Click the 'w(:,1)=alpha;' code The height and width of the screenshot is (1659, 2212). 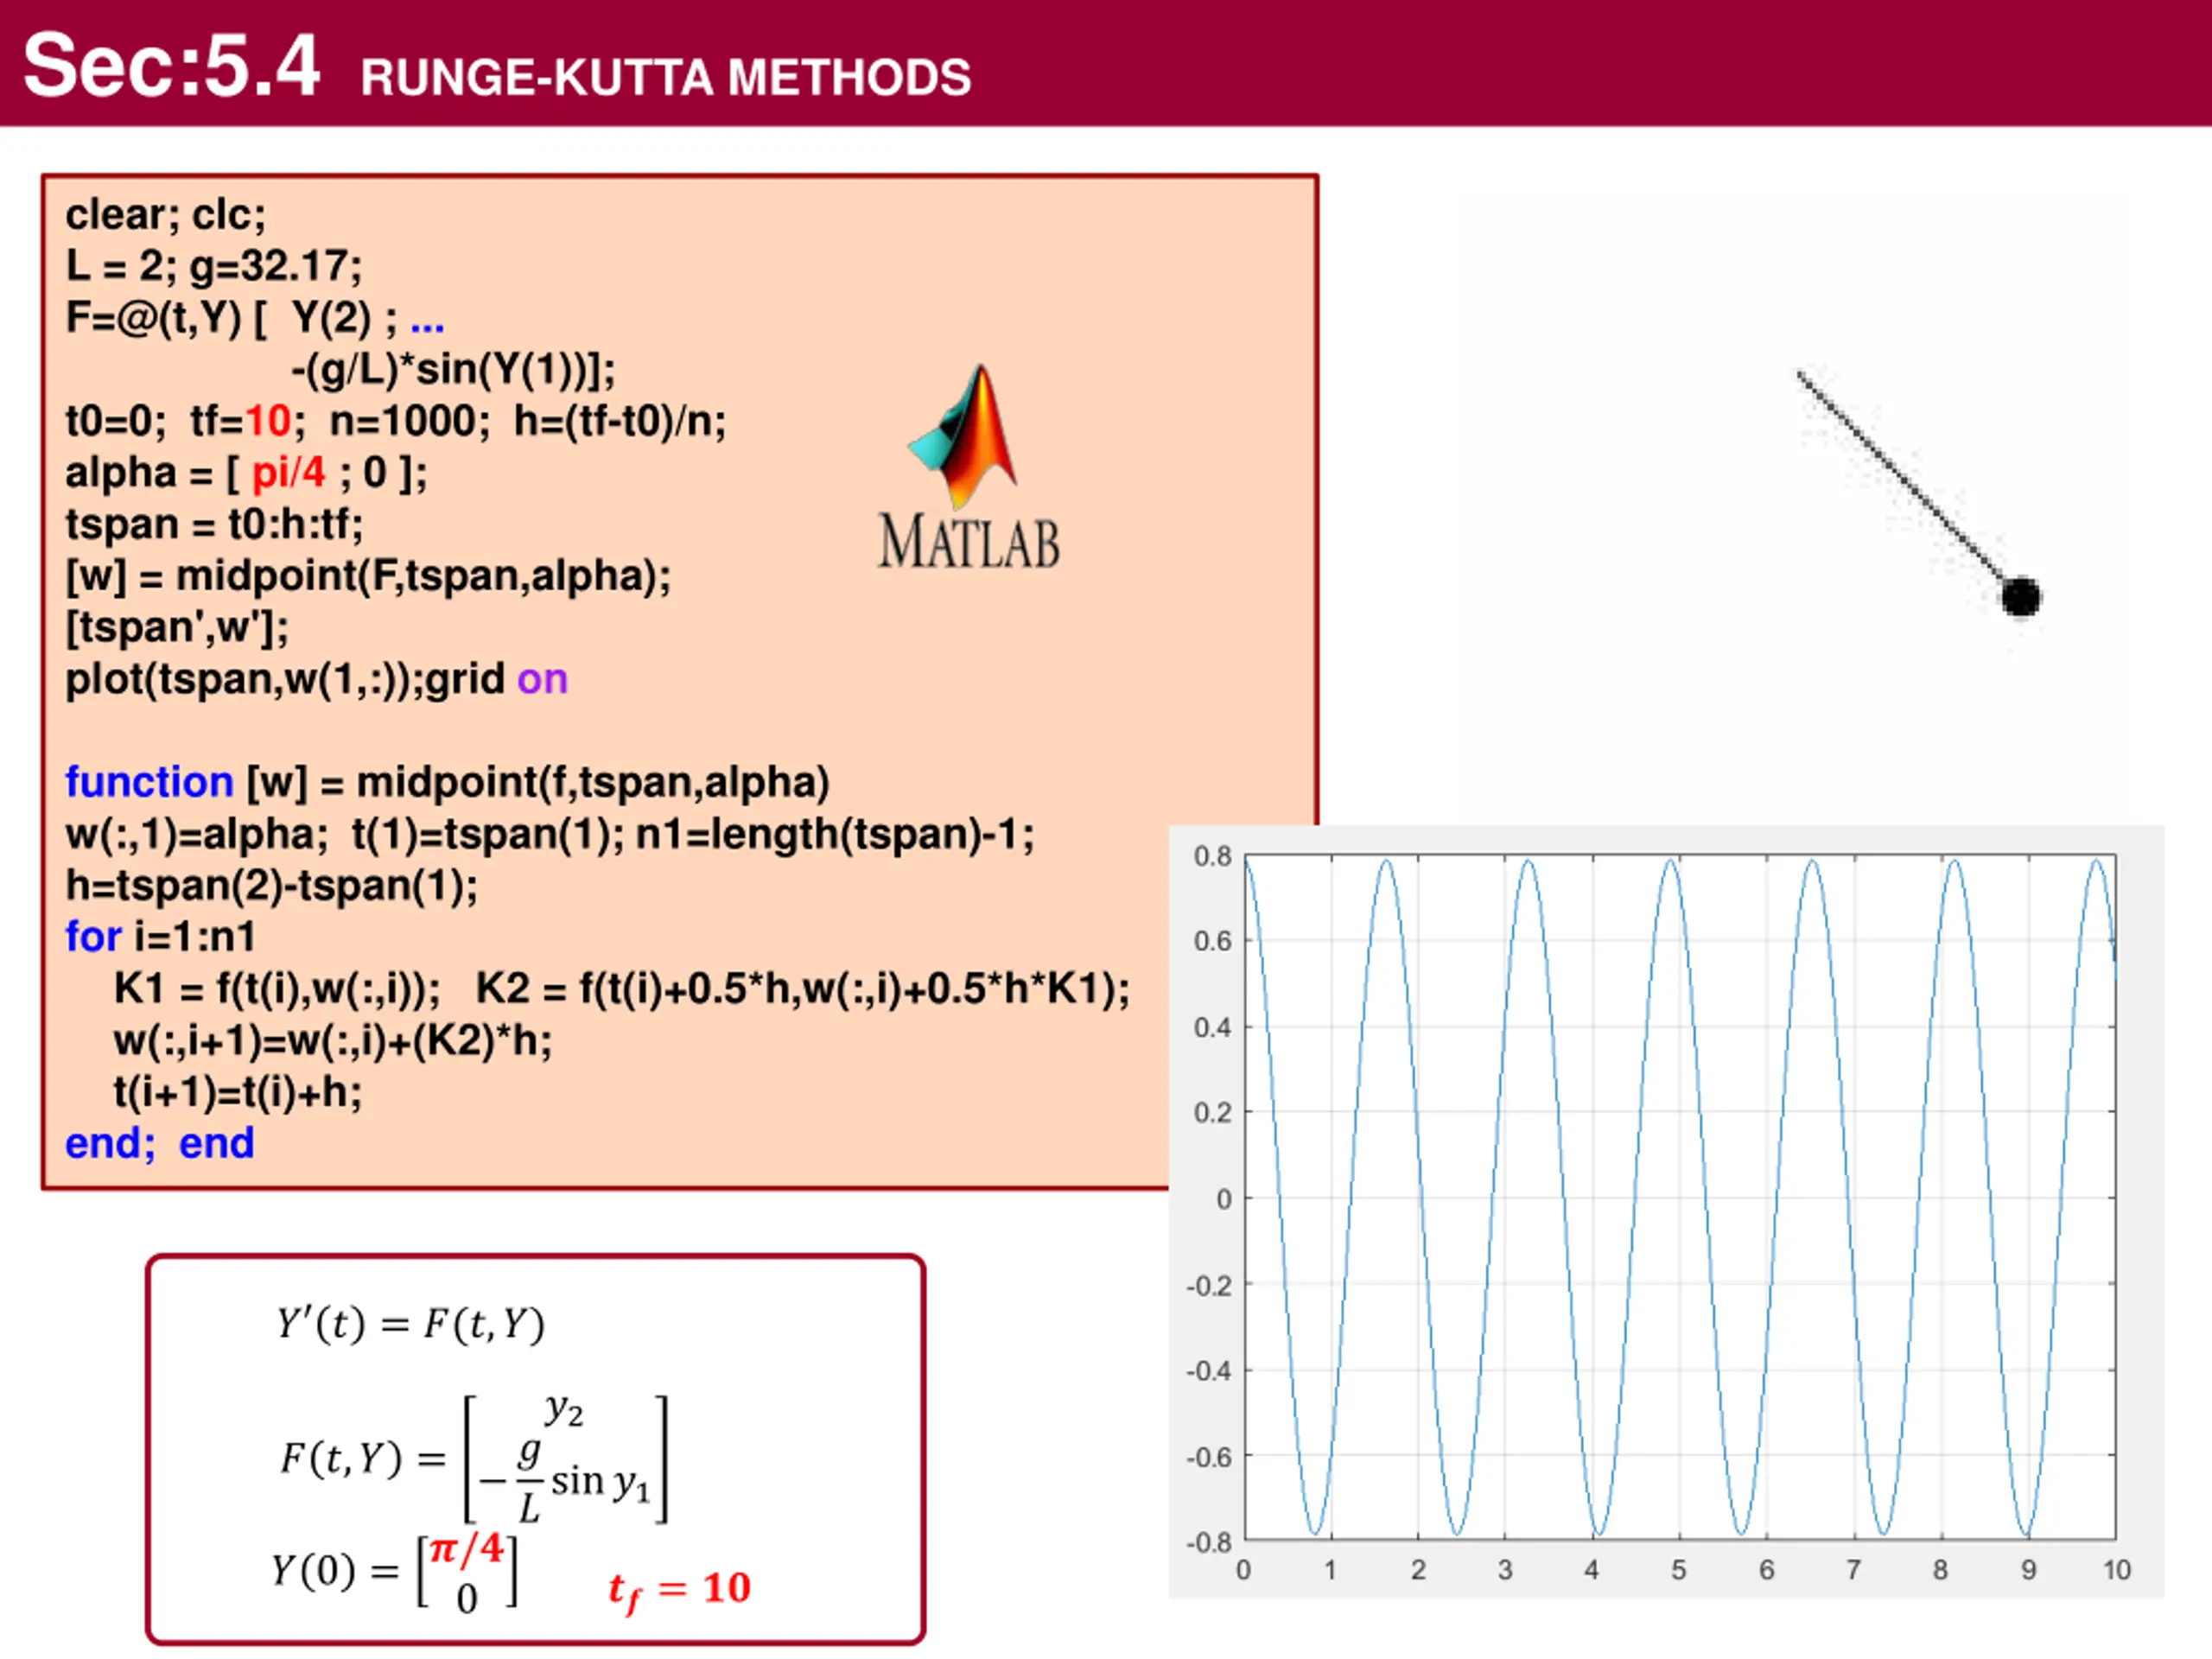point(197,834)
